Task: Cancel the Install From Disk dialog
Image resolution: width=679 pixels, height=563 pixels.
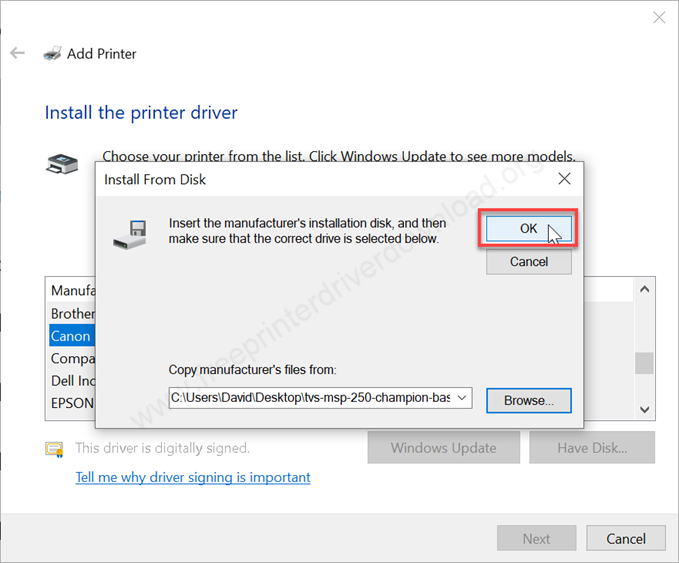Action: [528, 262]
